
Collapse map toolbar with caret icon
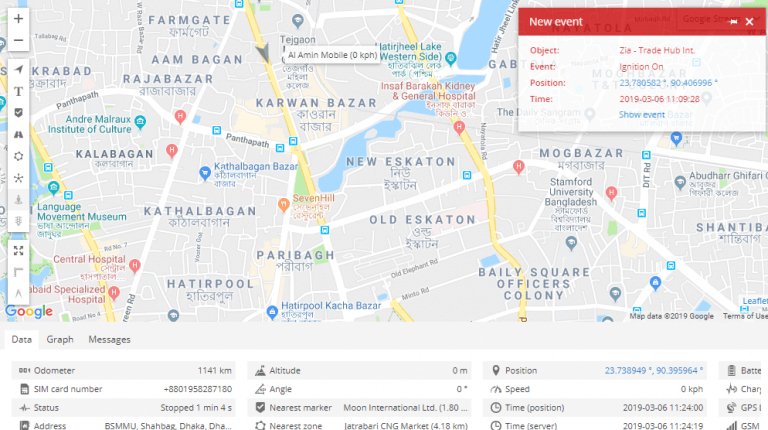[x=18, y=293]
